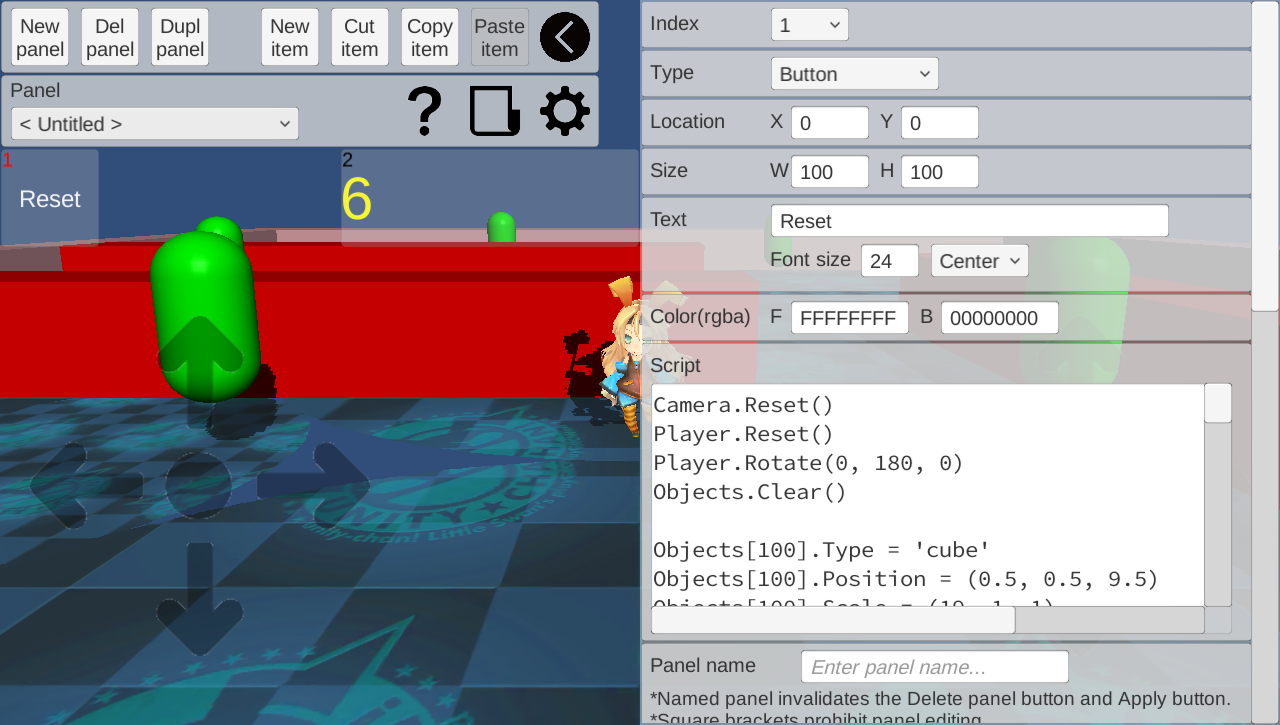Create a new panel

click(40, 38)
